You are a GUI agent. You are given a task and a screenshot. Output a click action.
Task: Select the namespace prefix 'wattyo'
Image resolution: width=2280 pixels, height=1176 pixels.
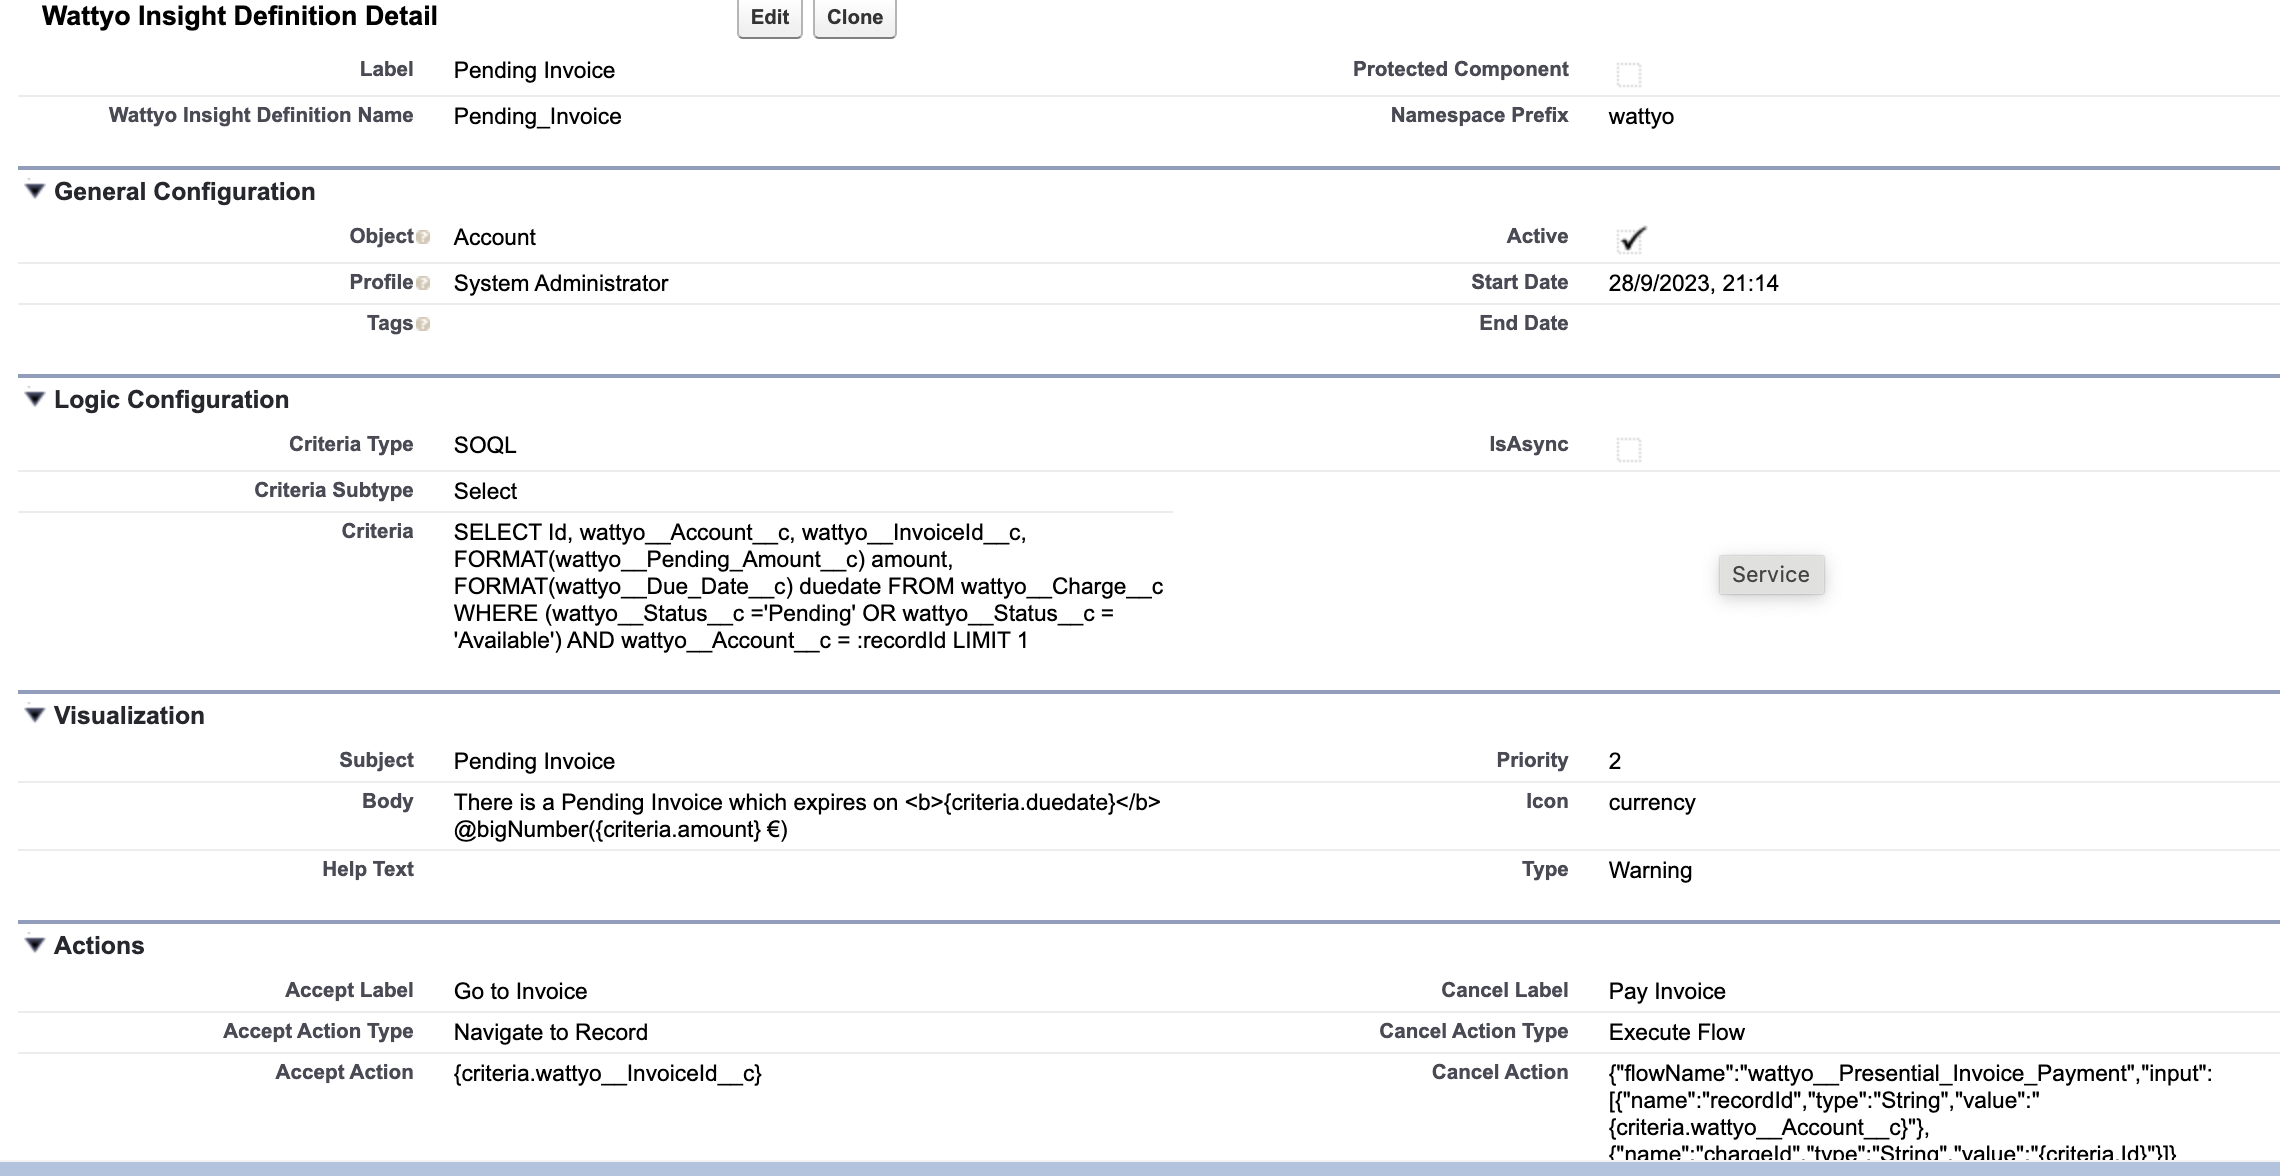pos(1641,116)
